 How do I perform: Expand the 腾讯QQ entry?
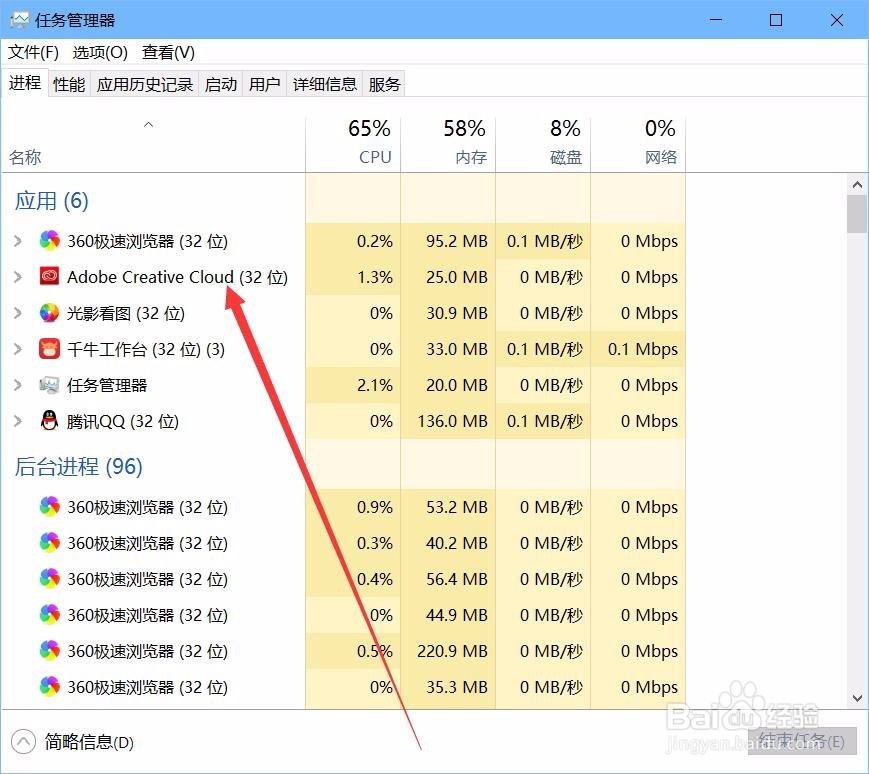(18, 421)
